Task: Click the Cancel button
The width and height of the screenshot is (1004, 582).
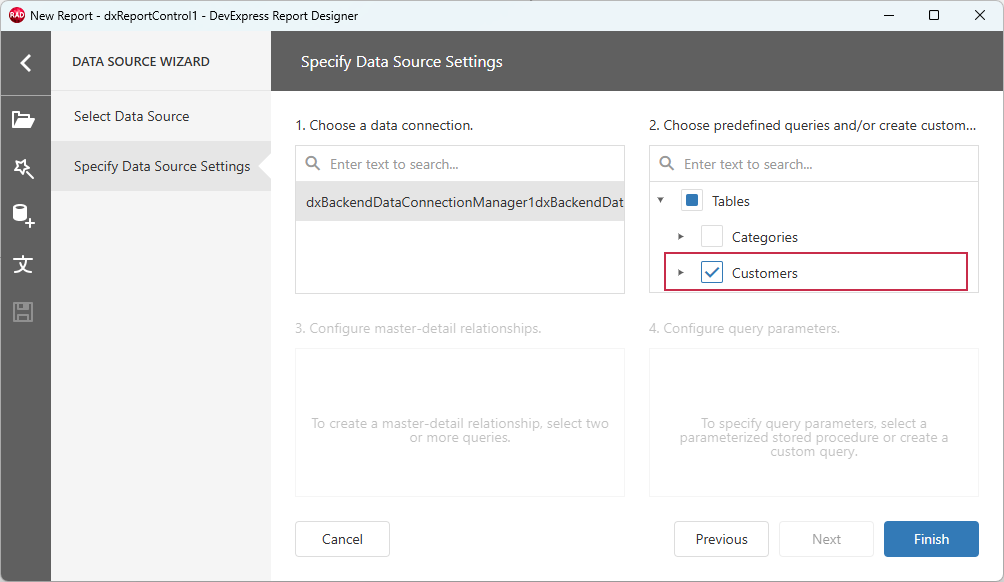Action: click(342, 539)
